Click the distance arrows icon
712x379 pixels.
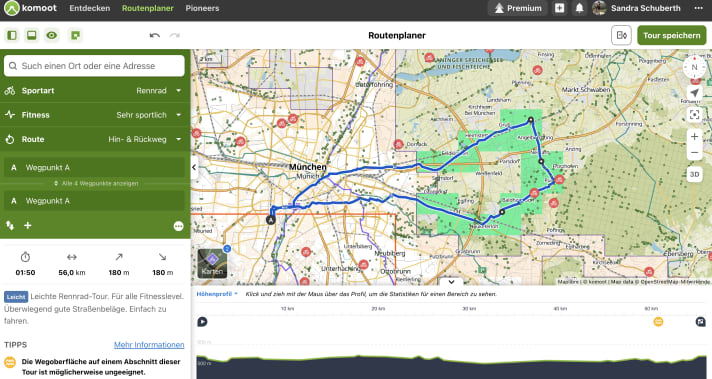[x=72, y=257]
